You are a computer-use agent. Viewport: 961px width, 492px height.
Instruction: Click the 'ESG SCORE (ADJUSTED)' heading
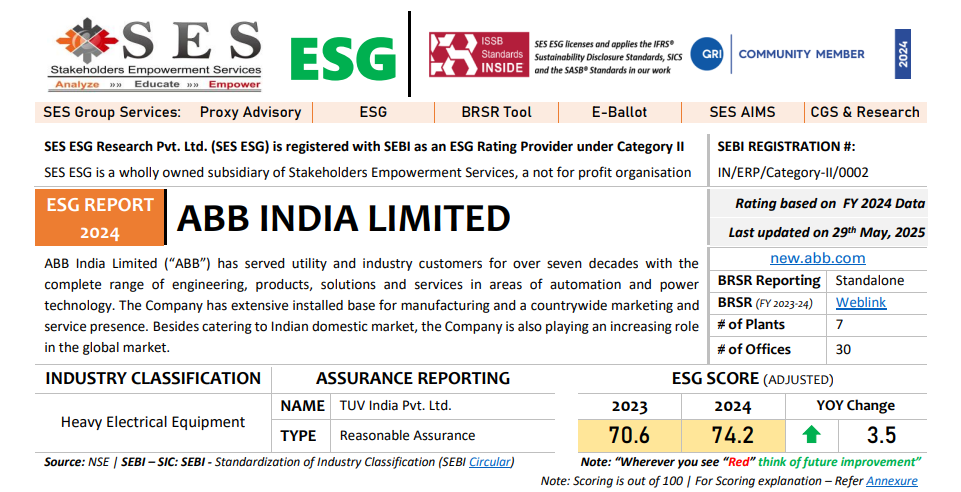point(753,379)
